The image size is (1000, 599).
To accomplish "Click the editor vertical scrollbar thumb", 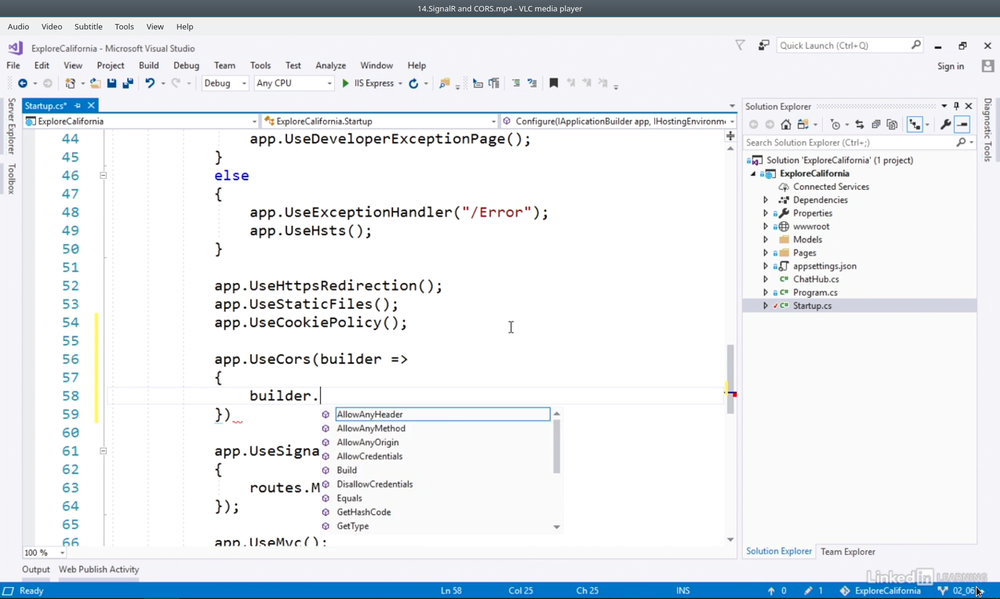I will coord(730,379).
